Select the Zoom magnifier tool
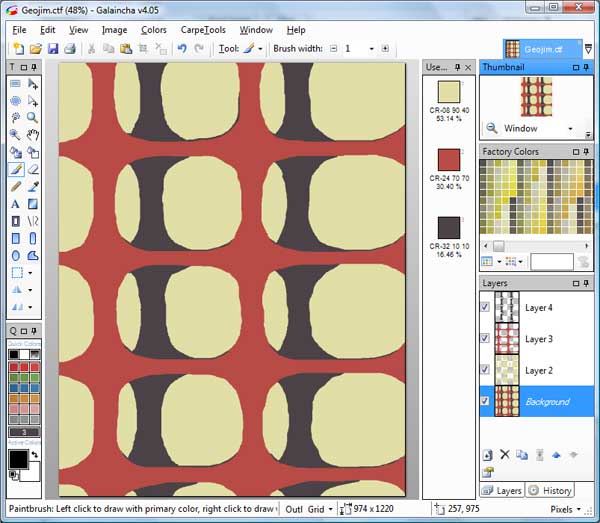The image size is (600, 523). click(33, 117)
